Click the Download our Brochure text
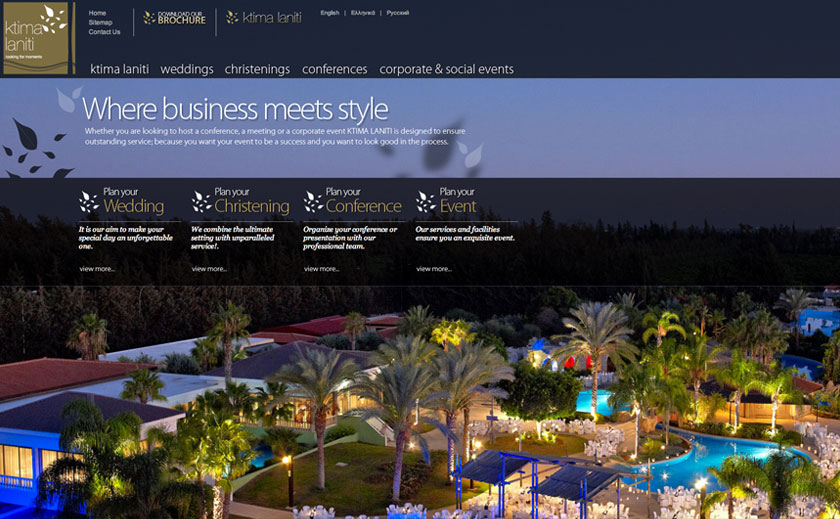 [x=182, y=18]
